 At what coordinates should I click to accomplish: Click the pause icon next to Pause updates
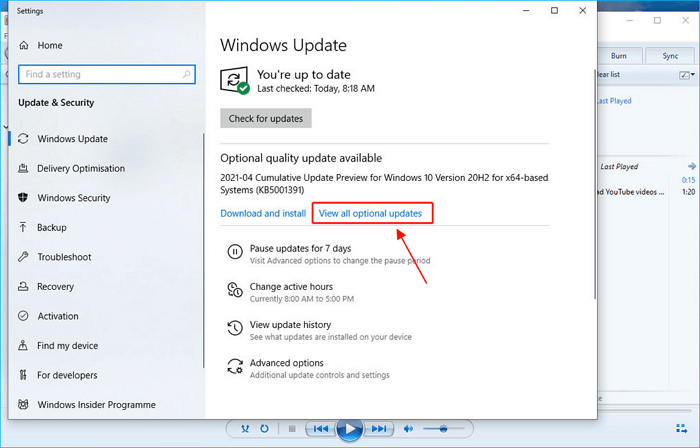click(x=235, y=252)
